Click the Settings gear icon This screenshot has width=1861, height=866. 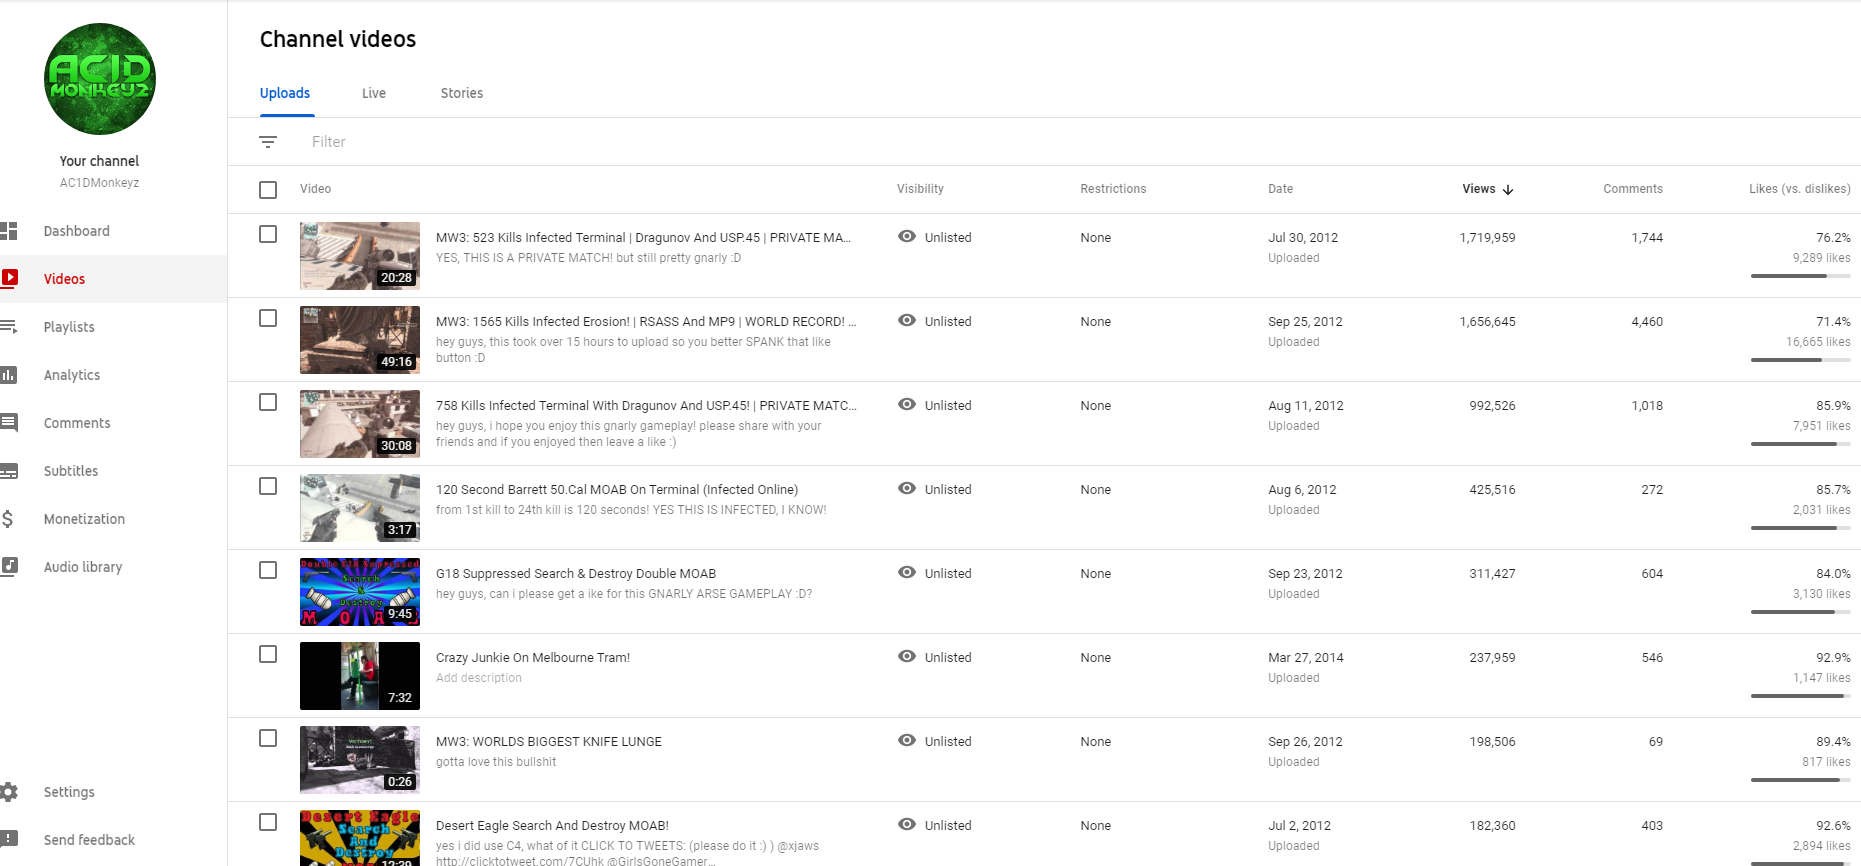click(9, 792)
